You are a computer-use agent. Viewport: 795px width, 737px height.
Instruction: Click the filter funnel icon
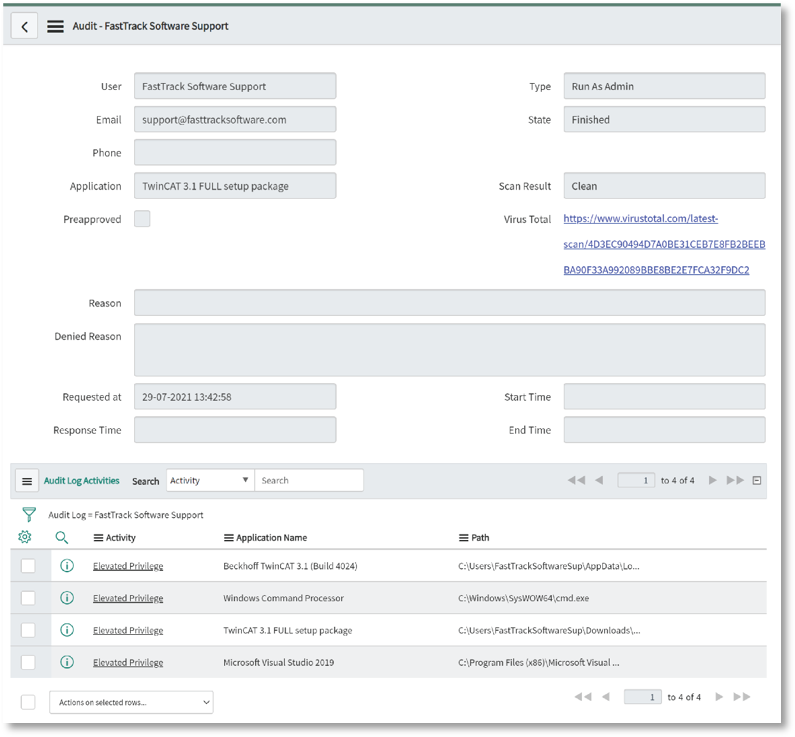click(29, 514)
